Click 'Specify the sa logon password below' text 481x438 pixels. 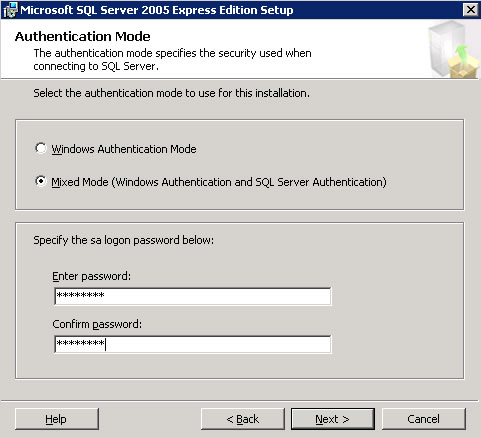(x=124, y=240)
